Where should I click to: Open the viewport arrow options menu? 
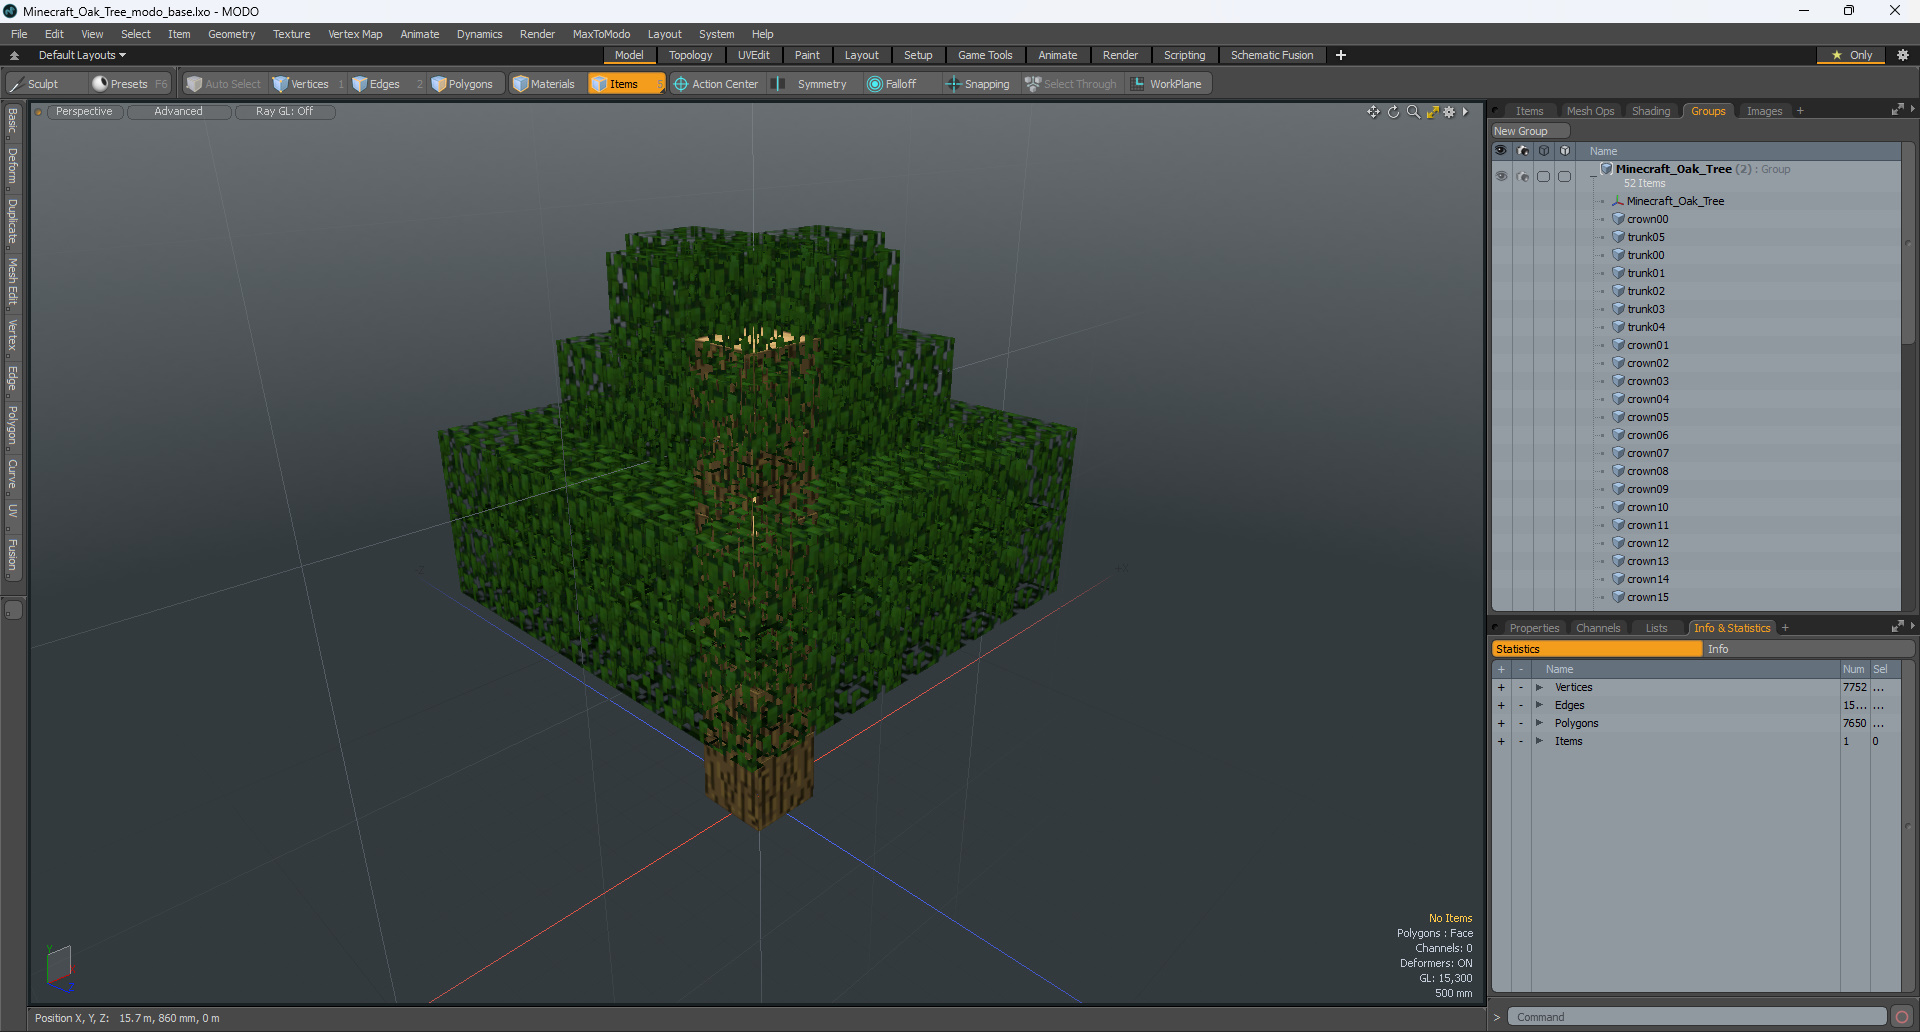click(x=1465, y=112)
